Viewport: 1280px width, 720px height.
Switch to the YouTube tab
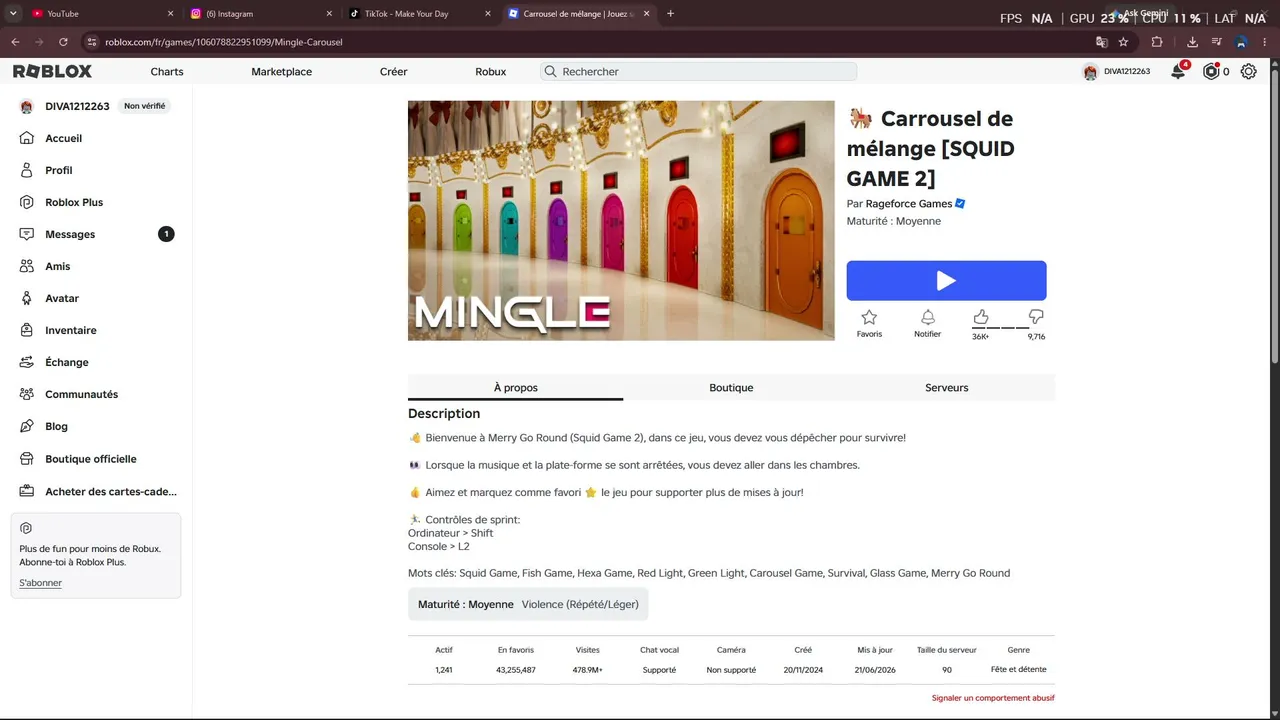point(95,14)
